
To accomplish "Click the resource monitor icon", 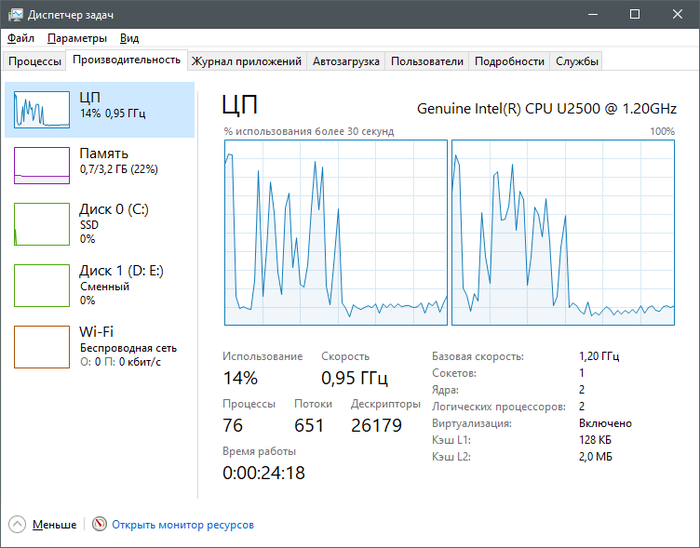I will [99, 524].
